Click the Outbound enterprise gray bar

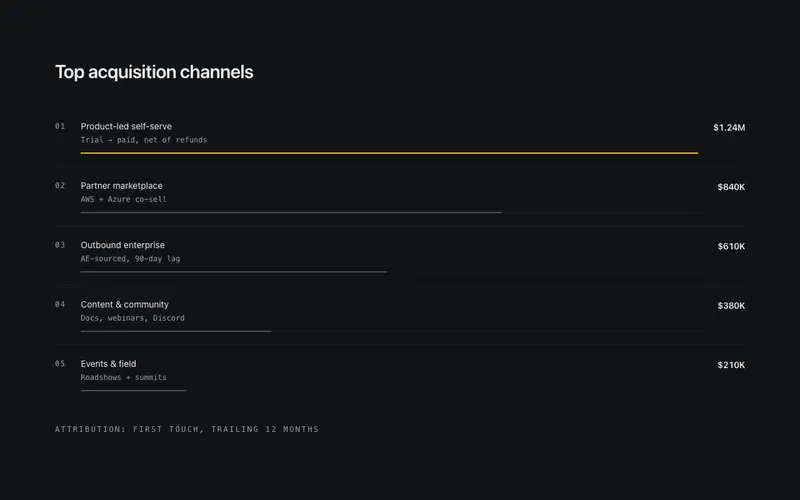pyautogui.click(x=234, y=272)
